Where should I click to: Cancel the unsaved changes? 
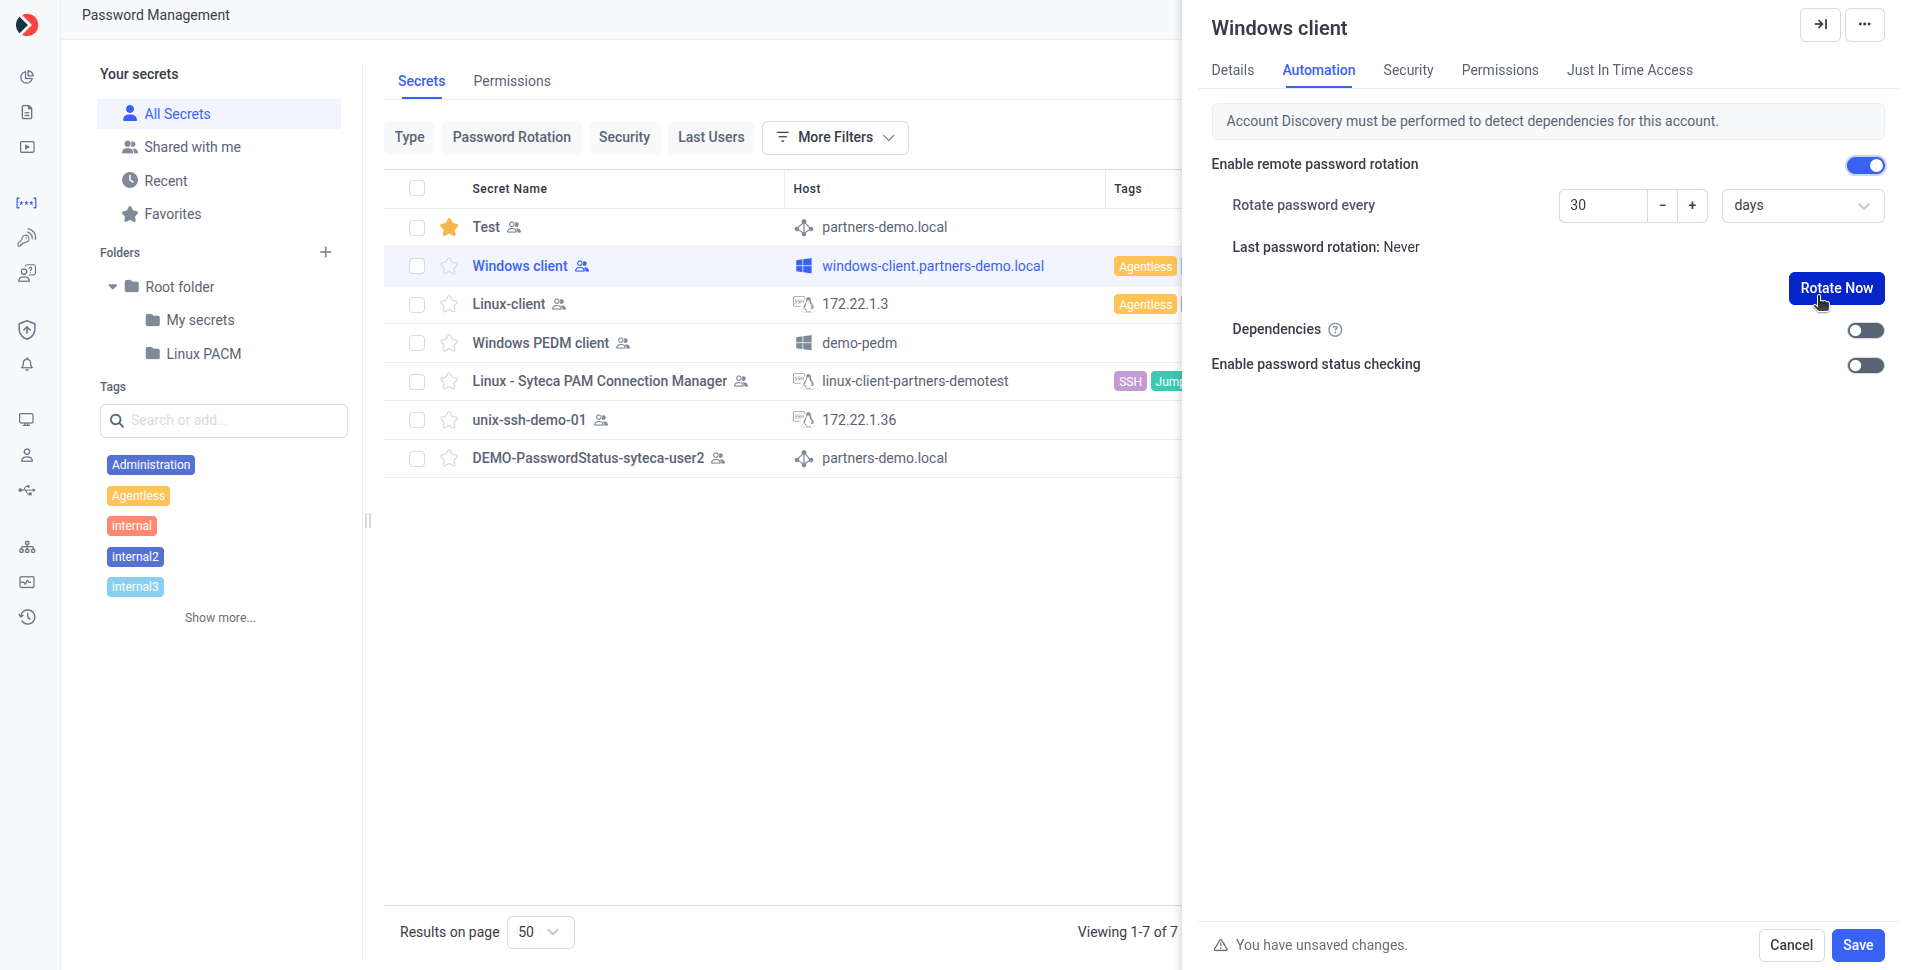1791,945
